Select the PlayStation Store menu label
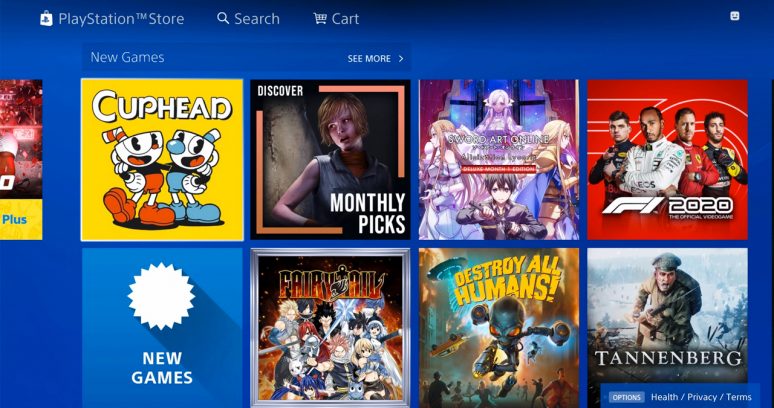The image size is (774, 408). coord(121,19)
